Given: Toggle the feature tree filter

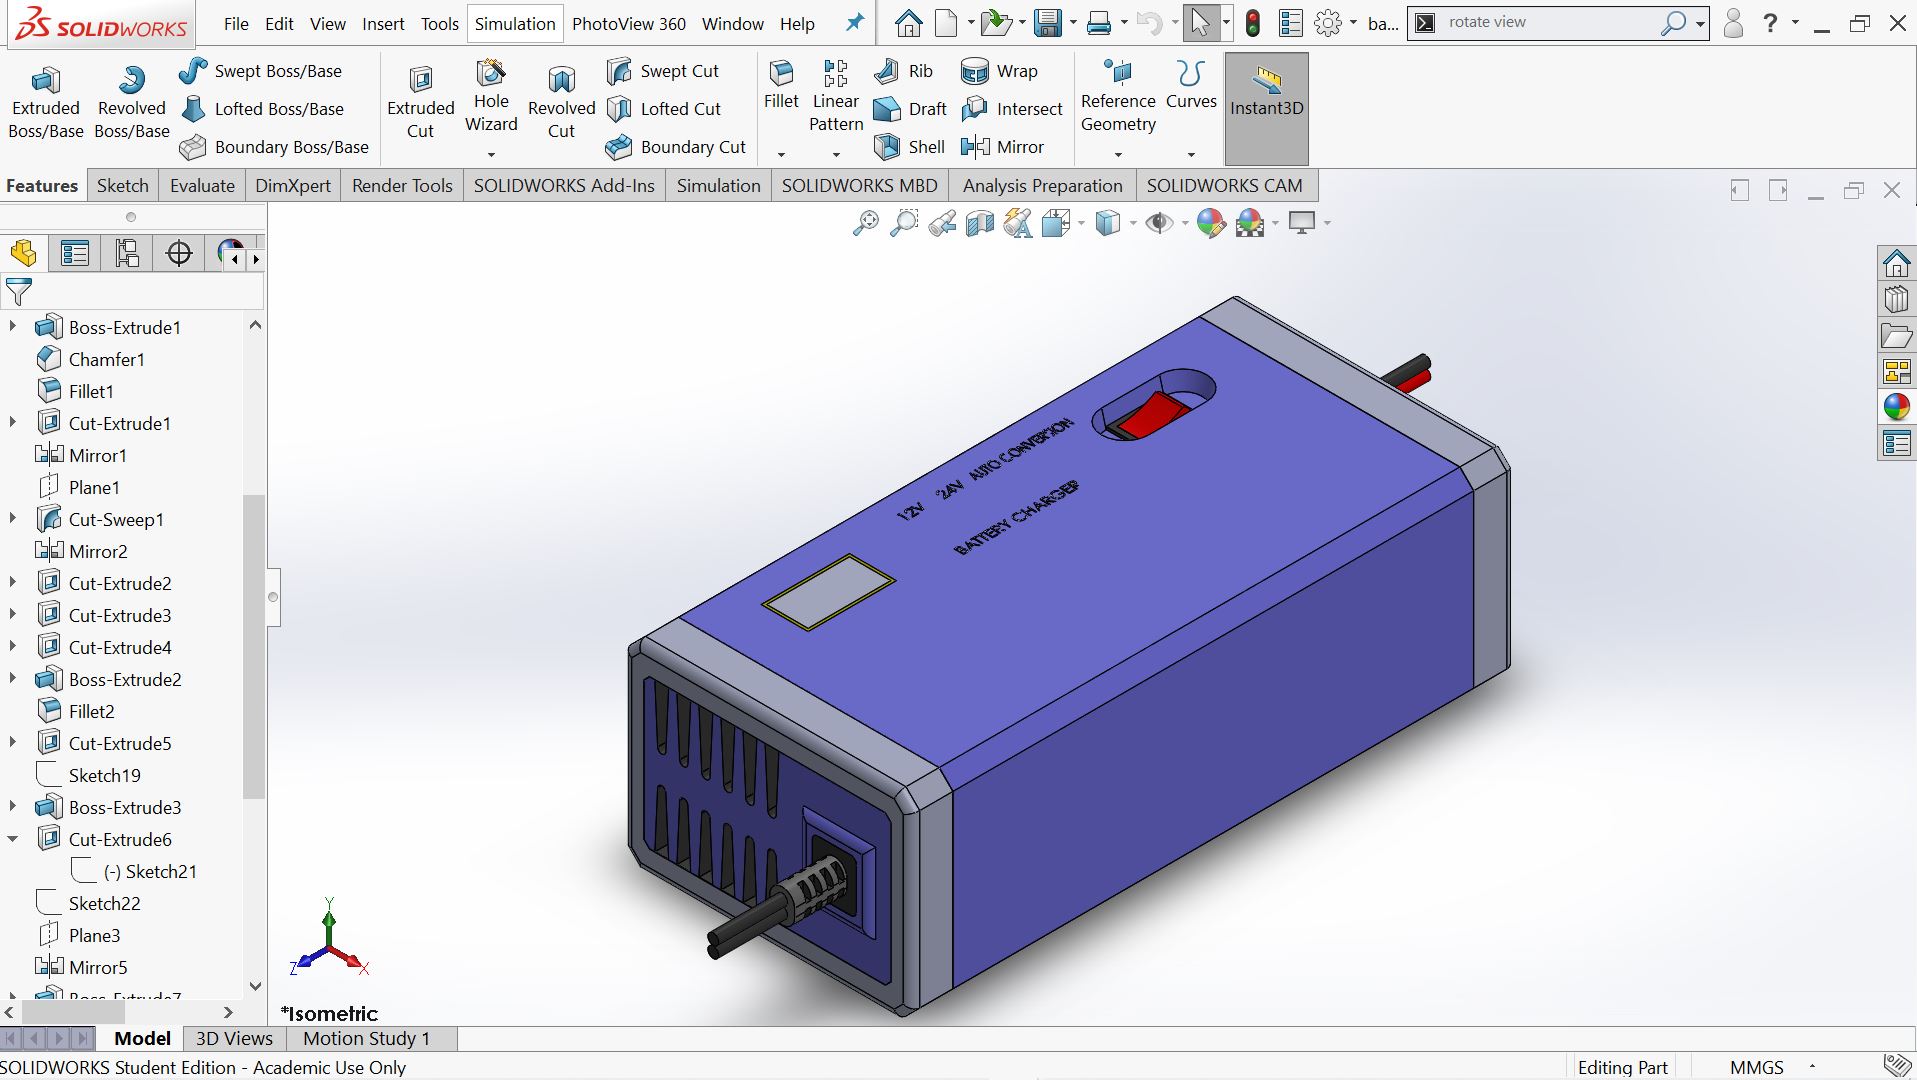Looking at the screenshot, I should (x=19, y=292).
